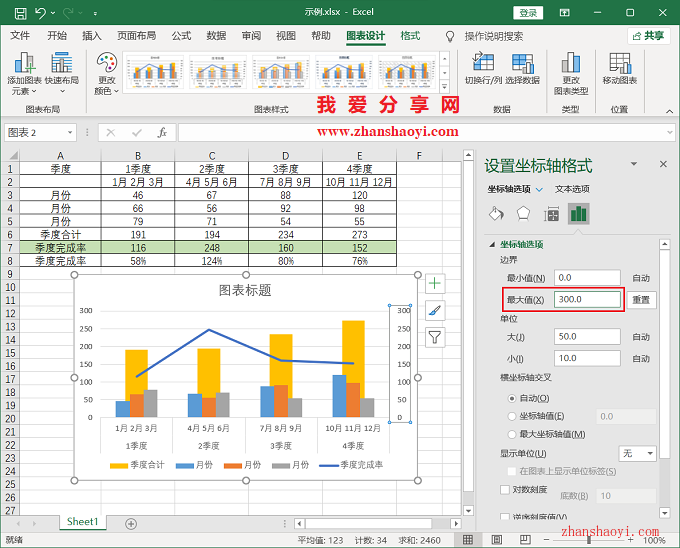Click the Minimum (最小值) input field
The width and height of the screenshot is (680, 548).
pyautogui.click(x=587, y=278)
